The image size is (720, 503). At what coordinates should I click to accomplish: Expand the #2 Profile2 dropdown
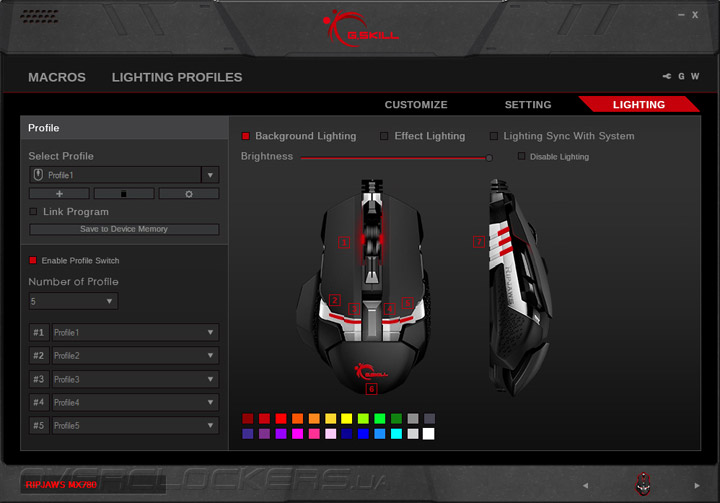coord(135,356)
